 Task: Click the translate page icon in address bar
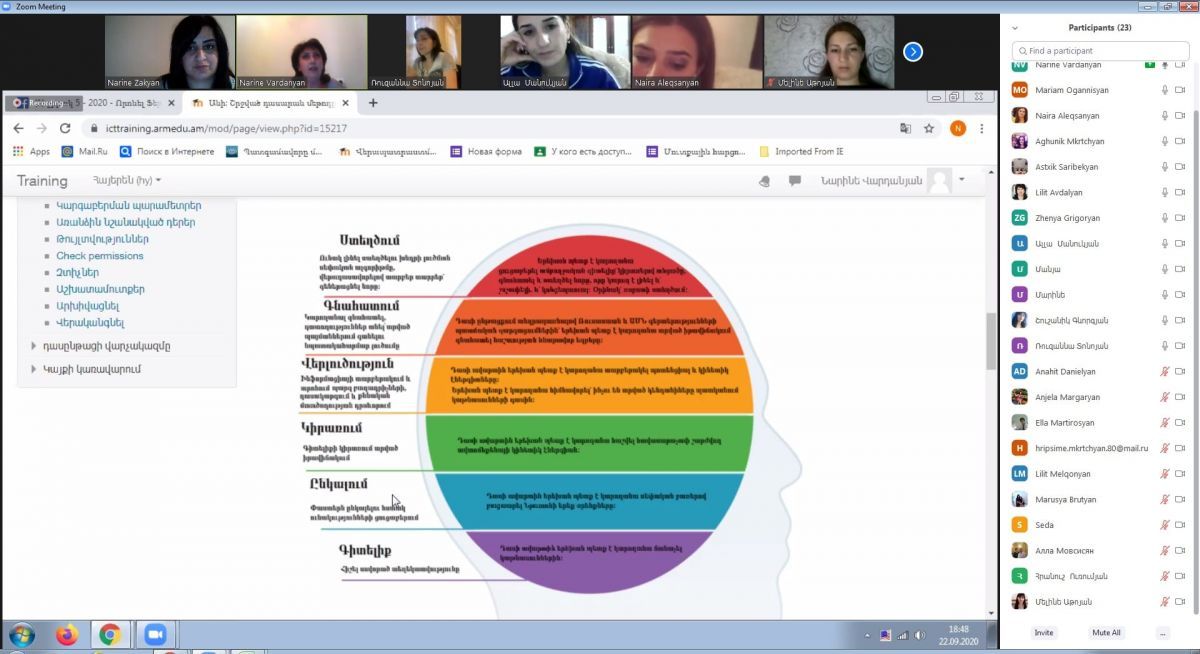906,128
